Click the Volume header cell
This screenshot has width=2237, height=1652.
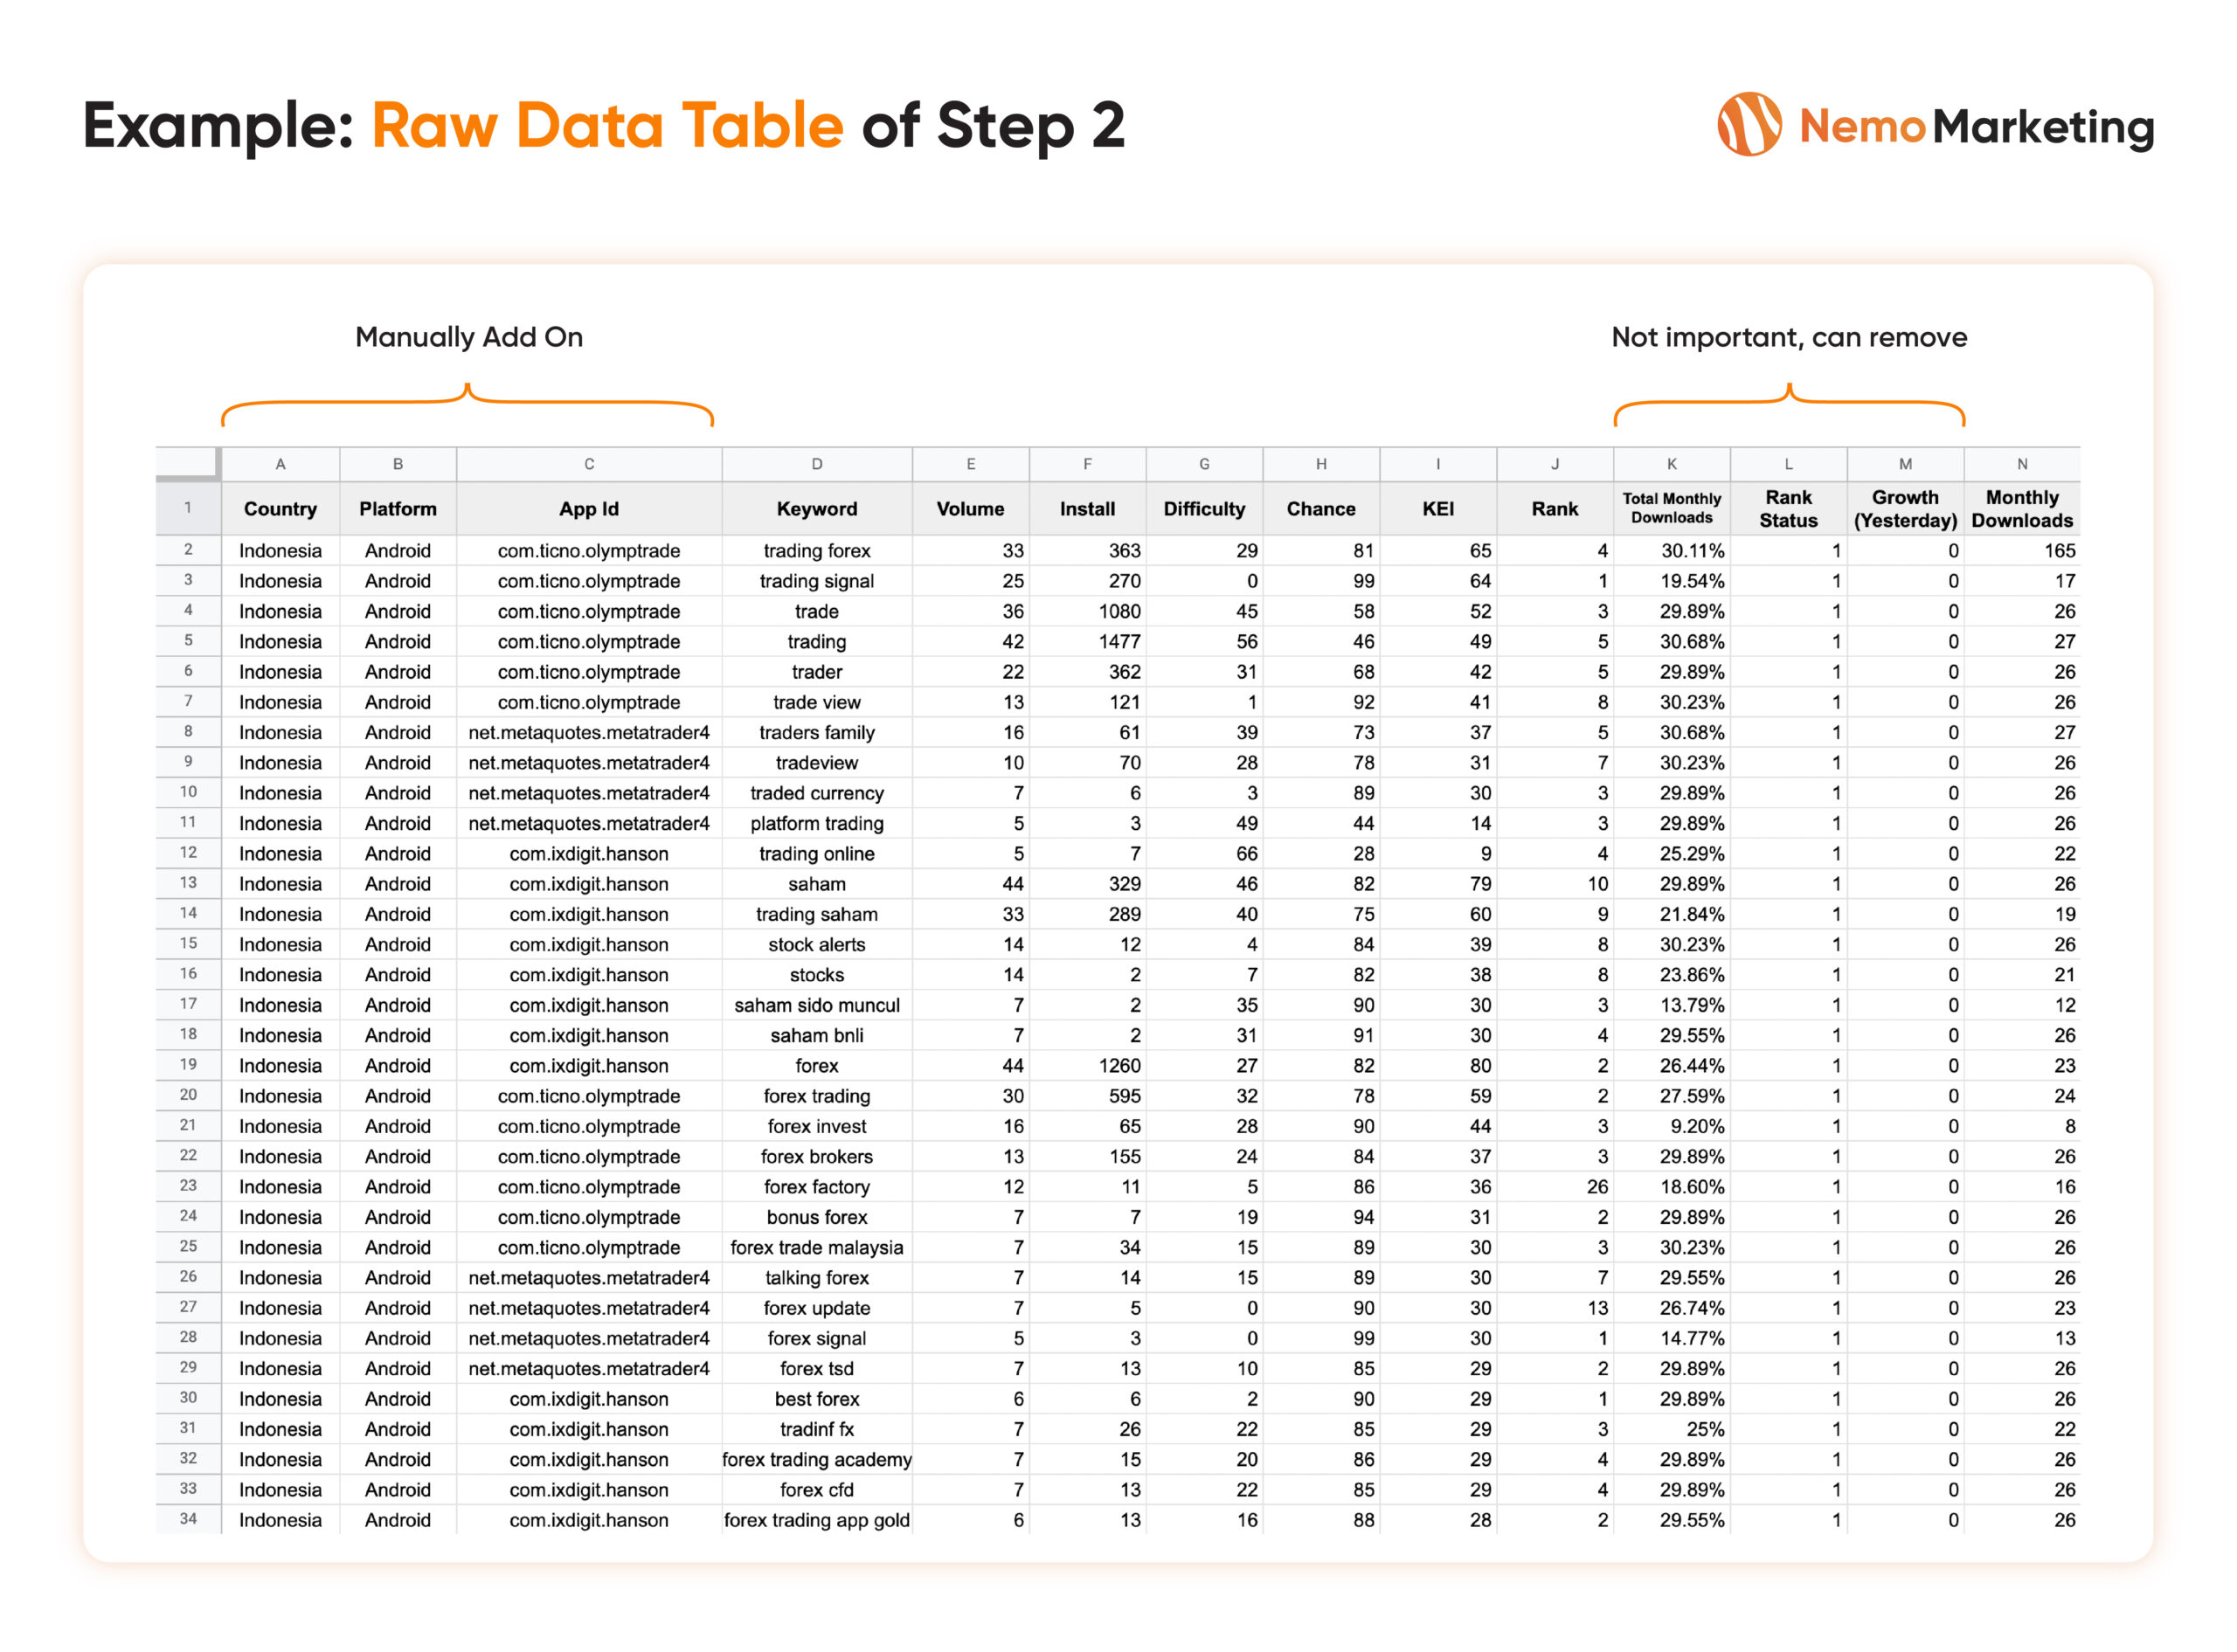click(970, 508)
